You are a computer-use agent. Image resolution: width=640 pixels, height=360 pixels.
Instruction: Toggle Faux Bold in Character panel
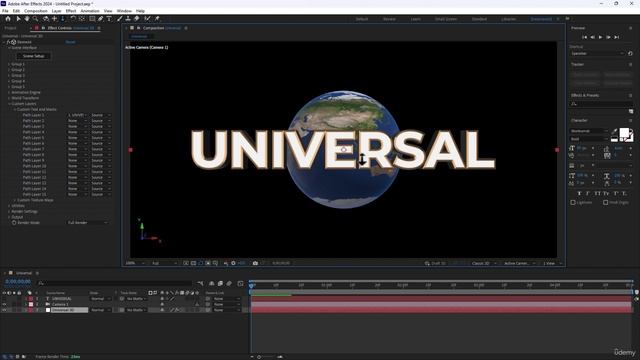click(579, 193)
